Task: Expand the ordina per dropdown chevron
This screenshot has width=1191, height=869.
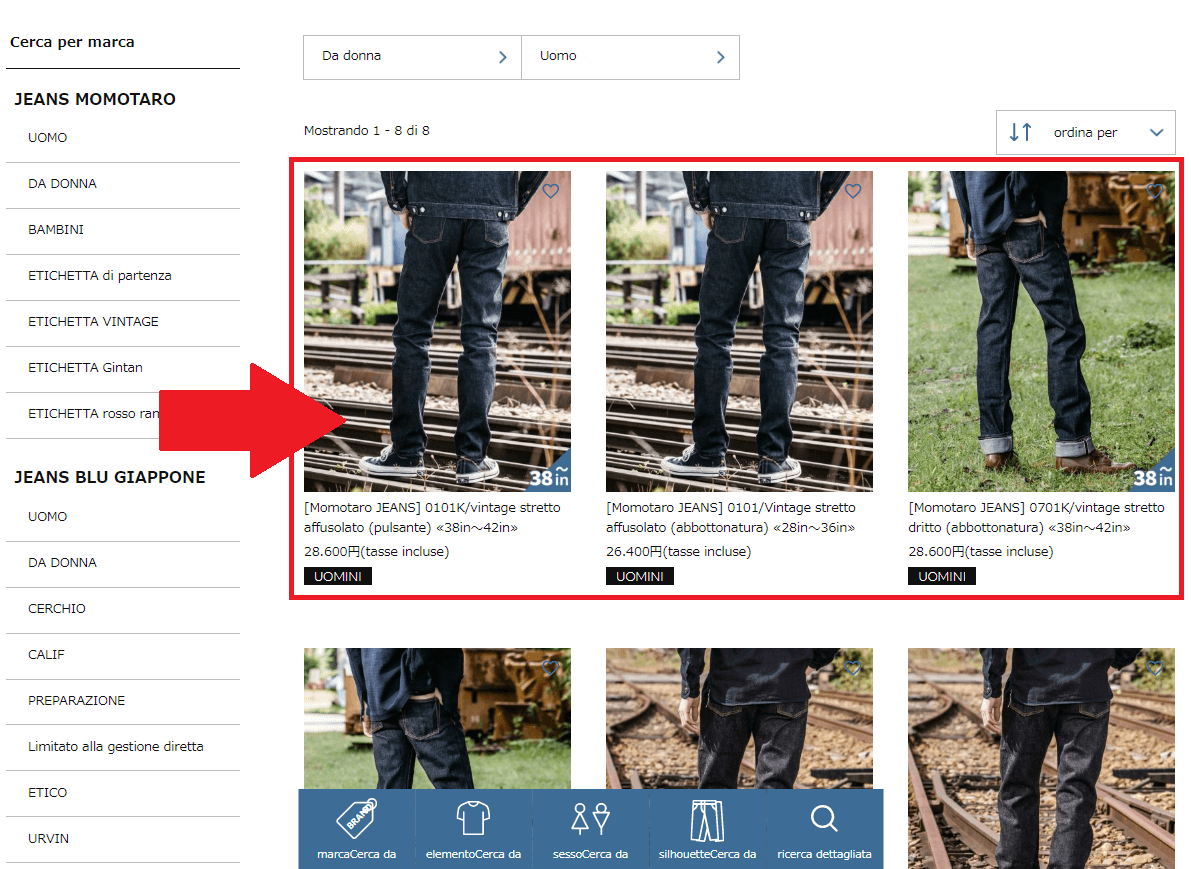Action: click(x=1156, y=132)
